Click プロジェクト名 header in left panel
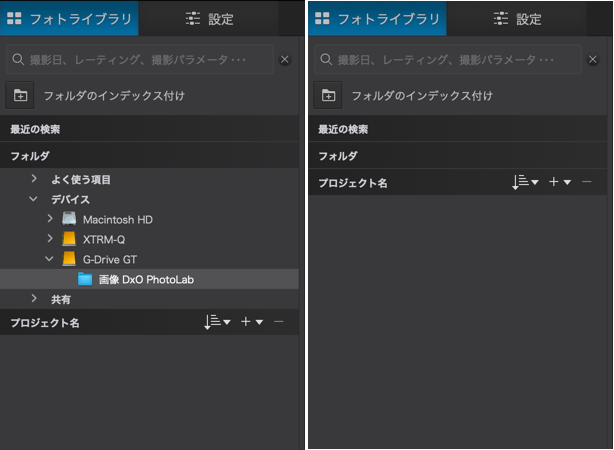Viewport: 614px width, 450px height. 45,323
